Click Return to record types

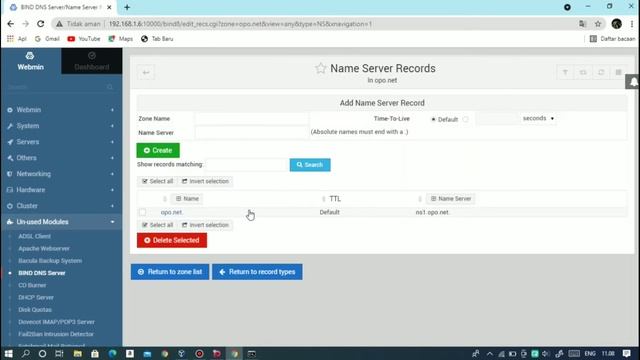coord(257,272)
